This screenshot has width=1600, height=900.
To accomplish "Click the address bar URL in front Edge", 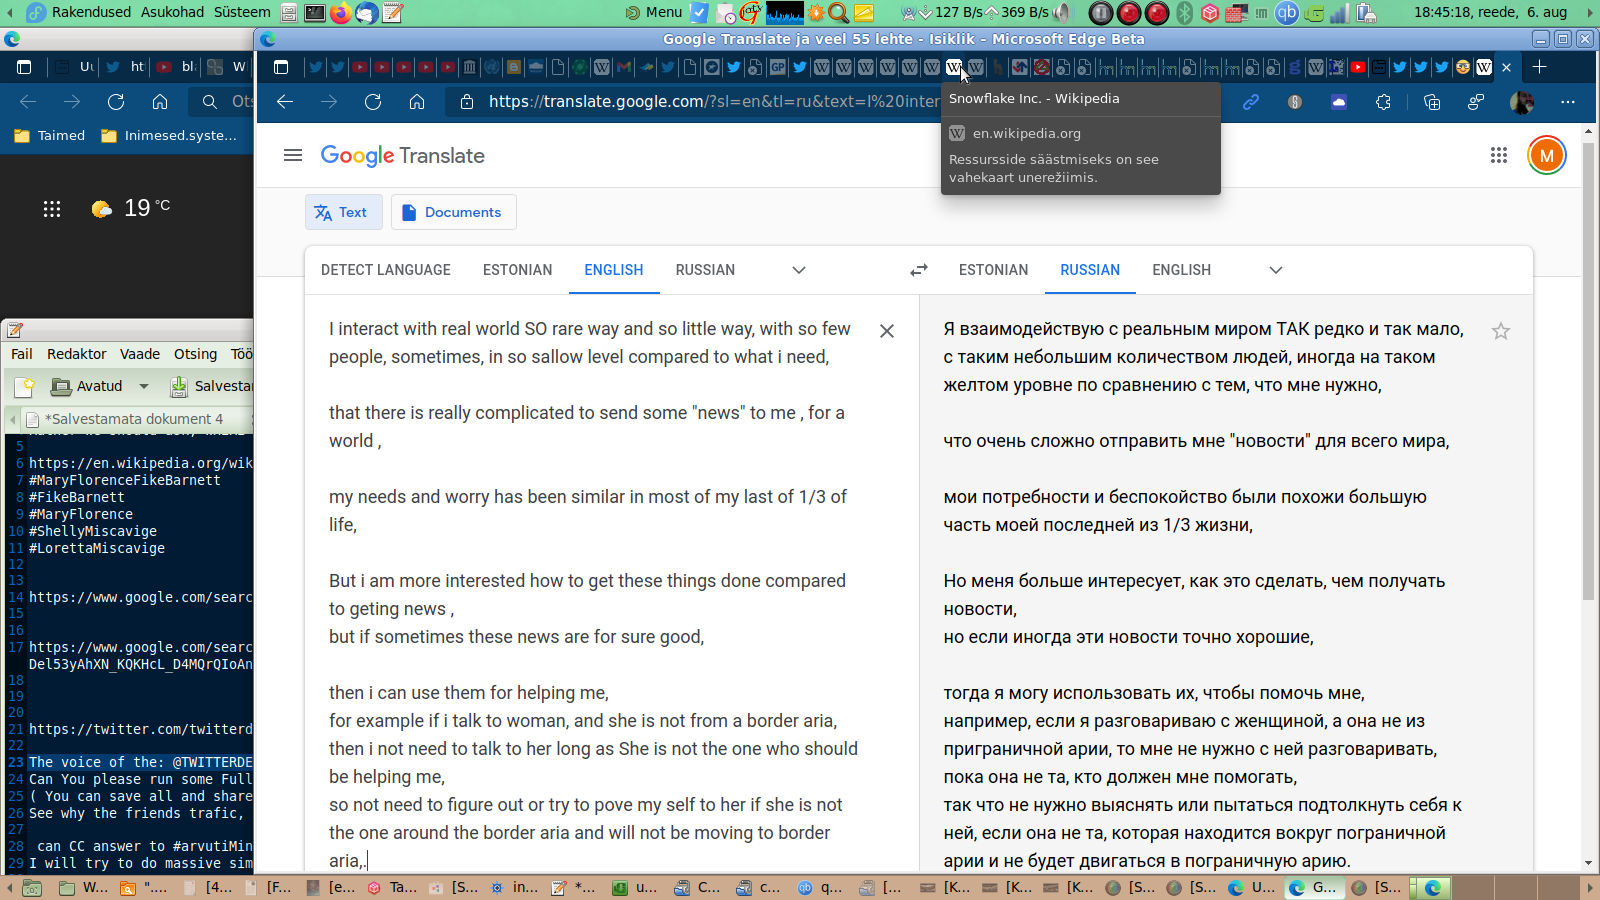I will [713, 101].
